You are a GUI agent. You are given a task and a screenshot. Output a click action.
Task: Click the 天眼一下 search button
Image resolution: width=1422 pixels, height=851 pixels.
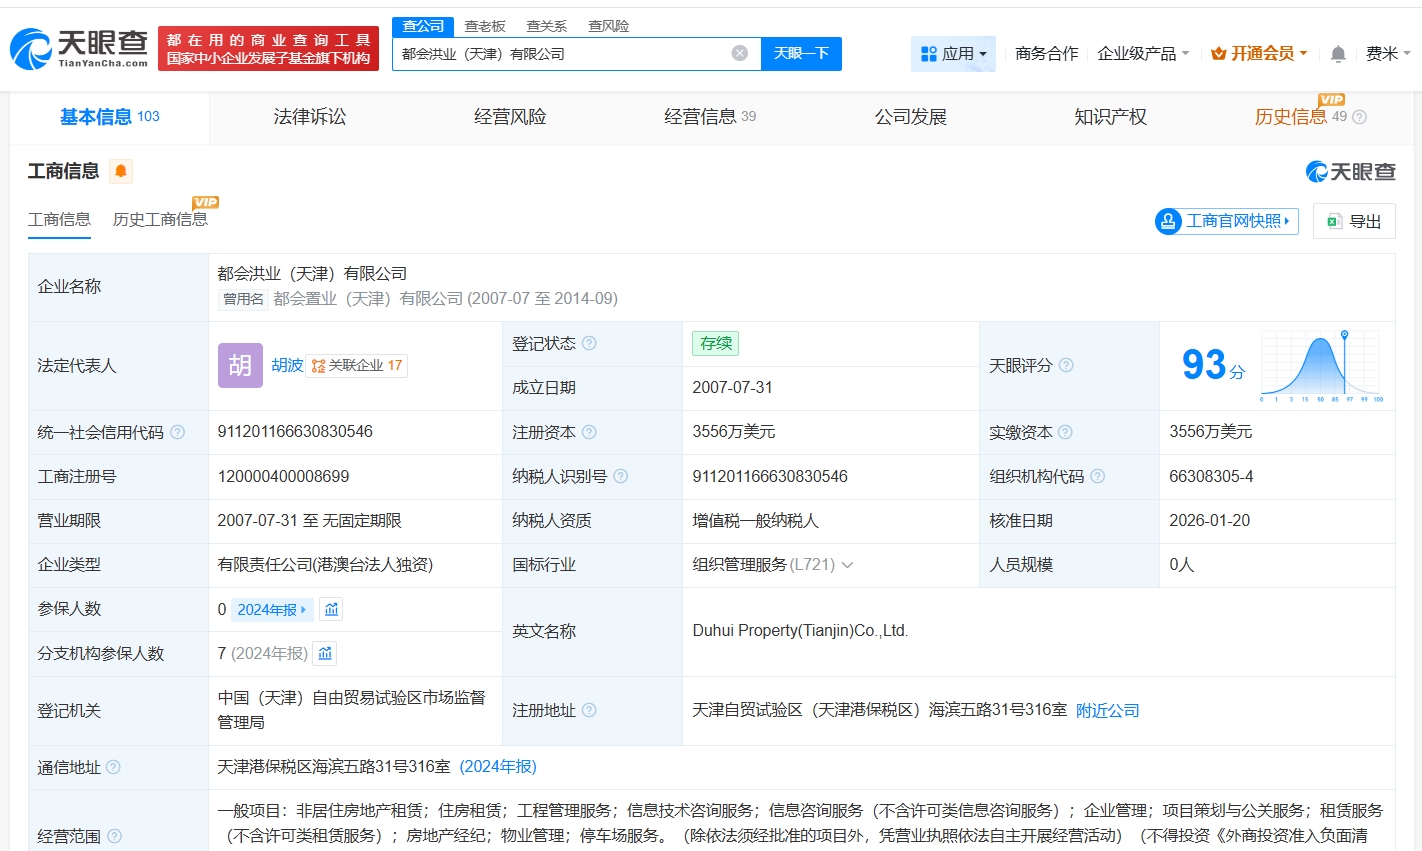[x=801, y=54]
